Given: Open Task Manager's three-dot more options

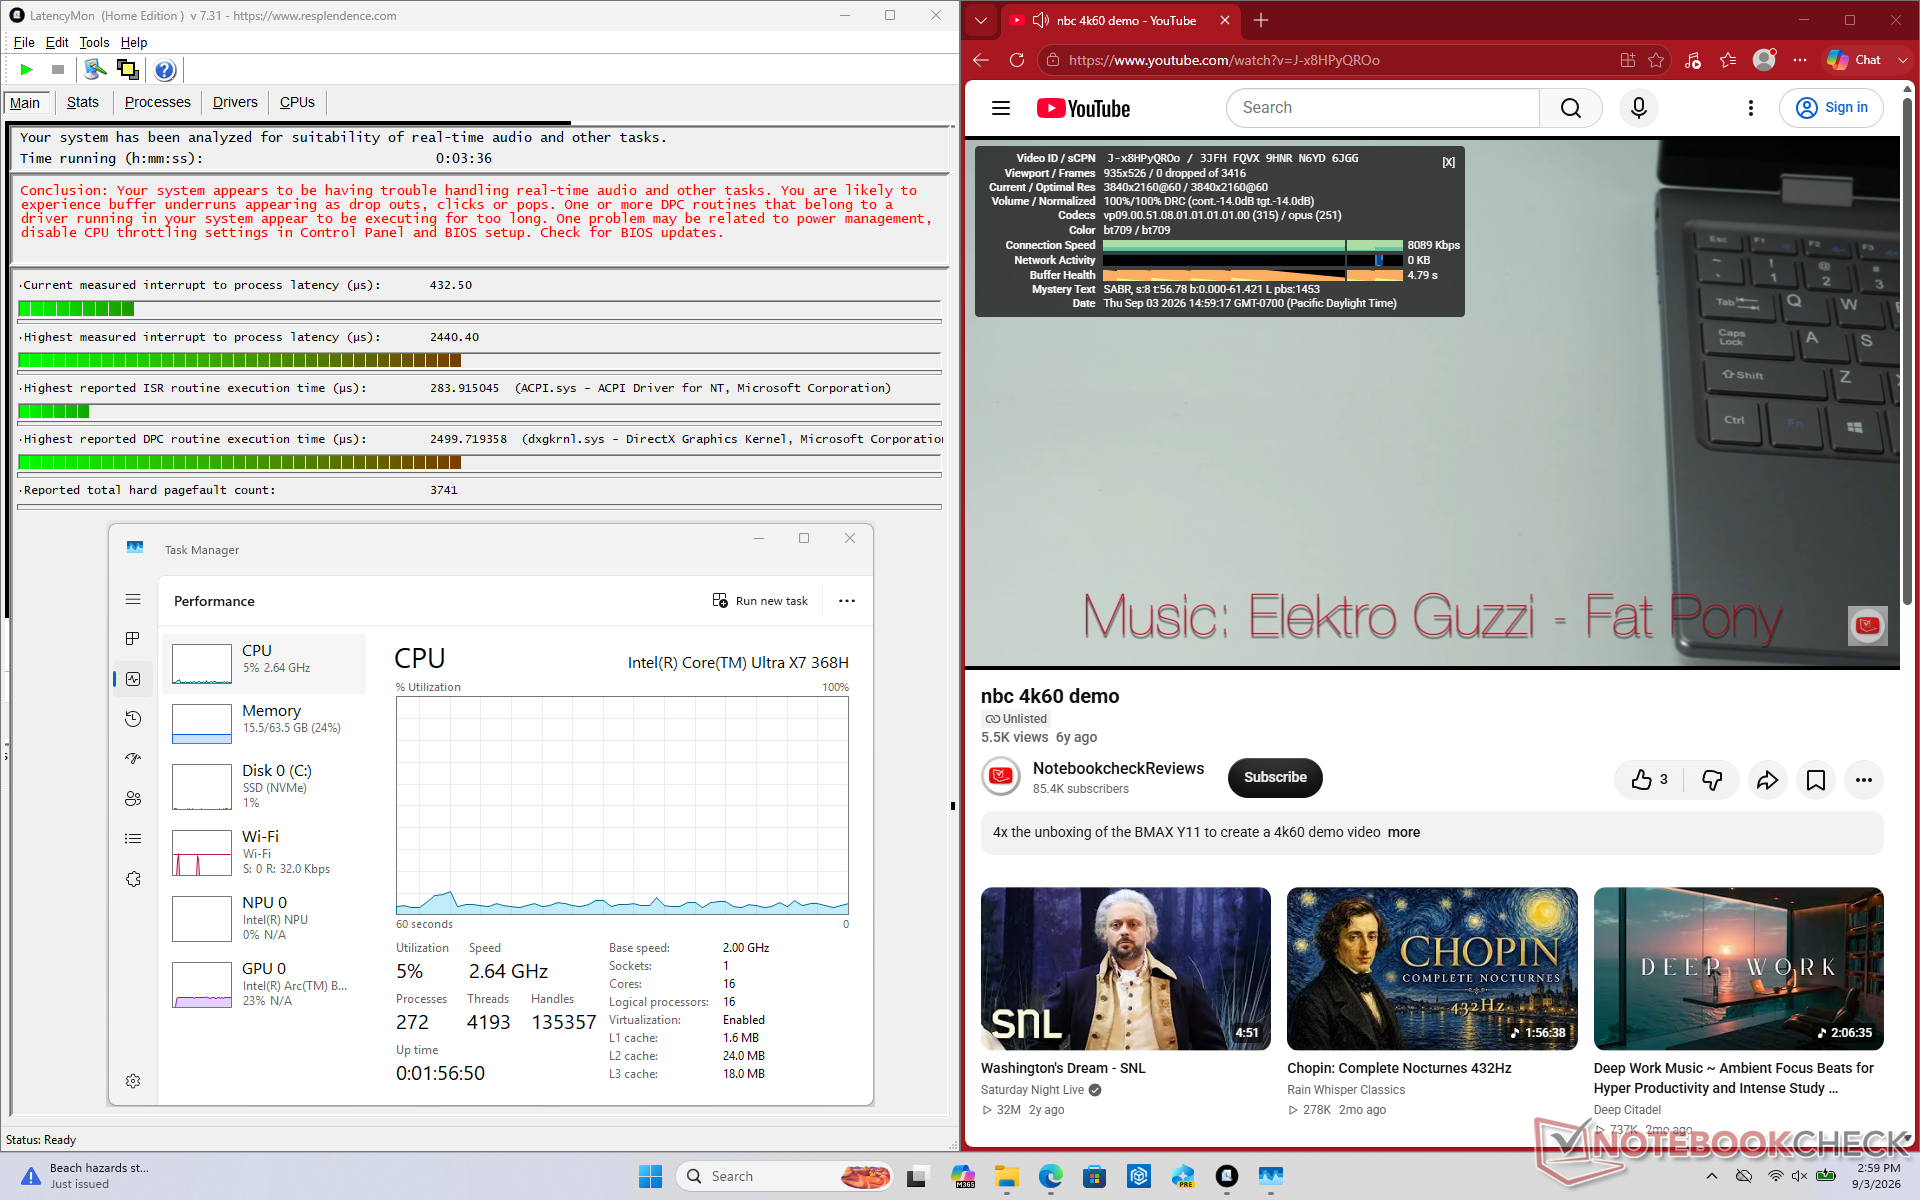Looking at the screenshot, I should tap(847, 601).
